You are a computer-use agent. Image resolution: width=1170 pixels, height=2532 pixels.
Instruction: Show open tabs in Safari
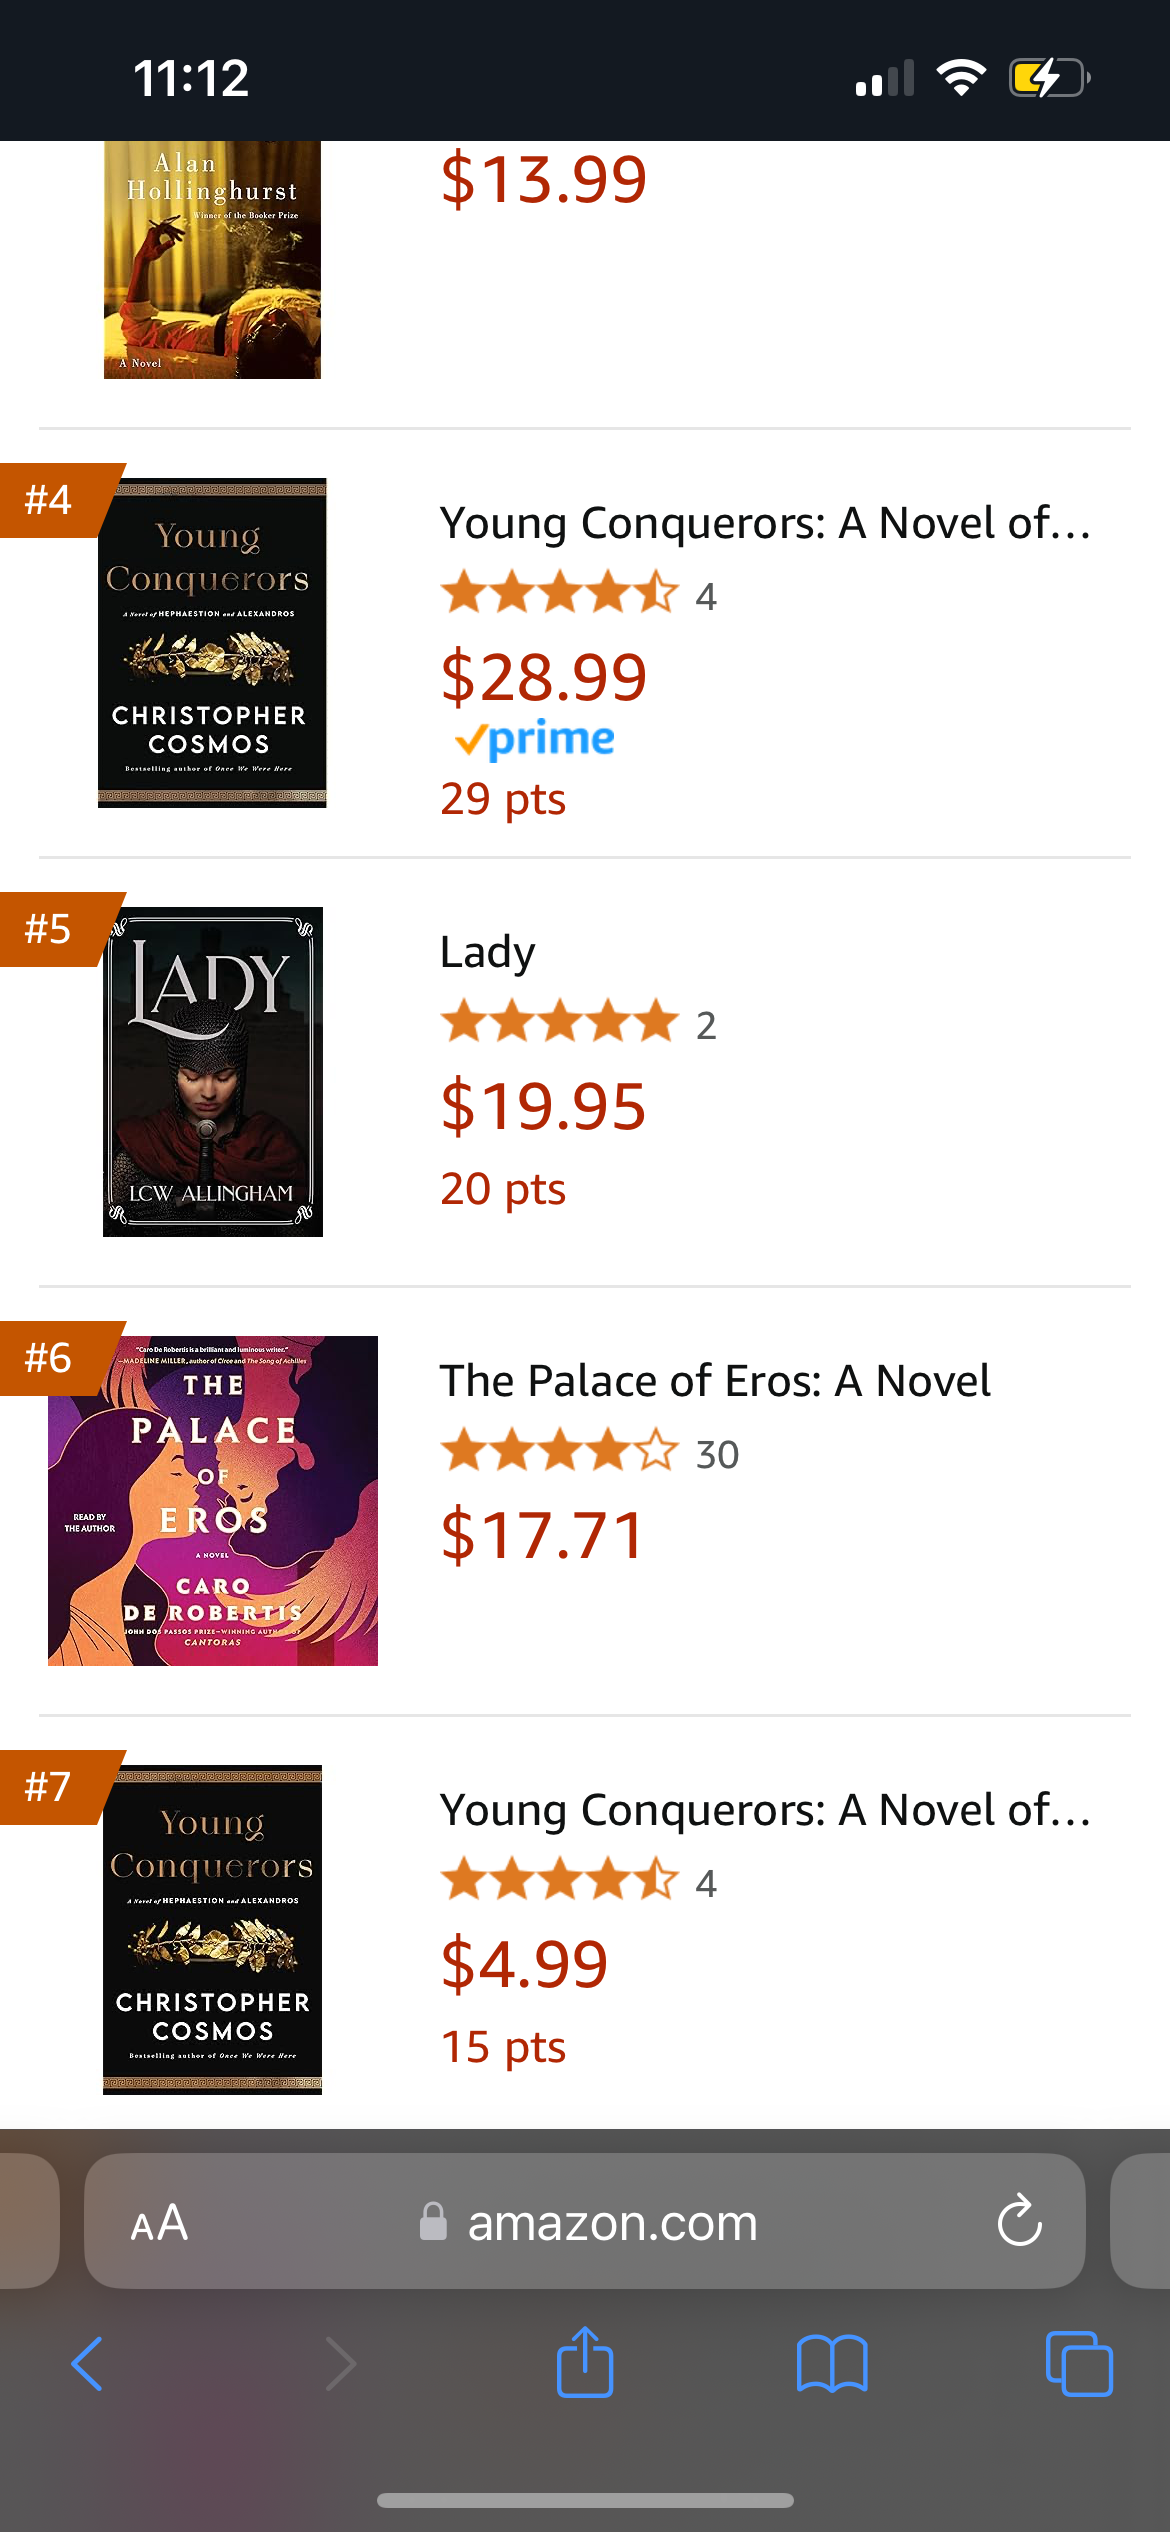point(1078,2364)
